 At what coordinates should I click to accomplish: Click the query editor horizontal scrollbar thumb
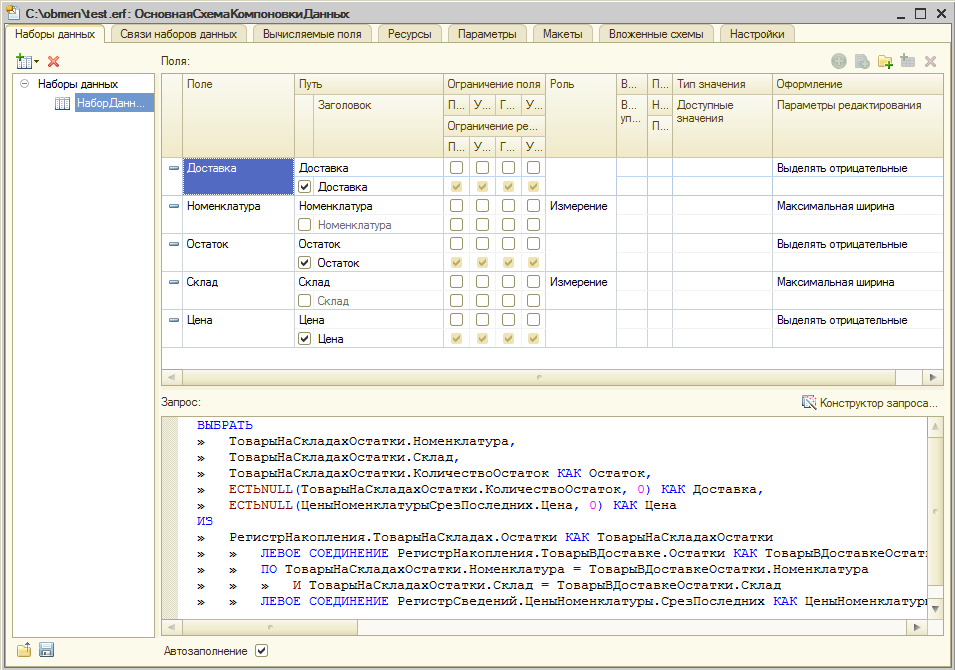point(270,627)
